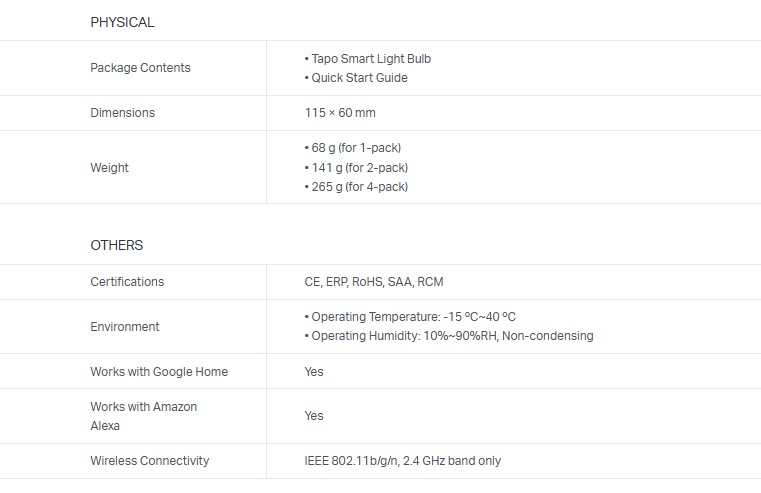Viewport: 761px width, 493px height.
Task: Select the Environment row label
Action: 124,327
